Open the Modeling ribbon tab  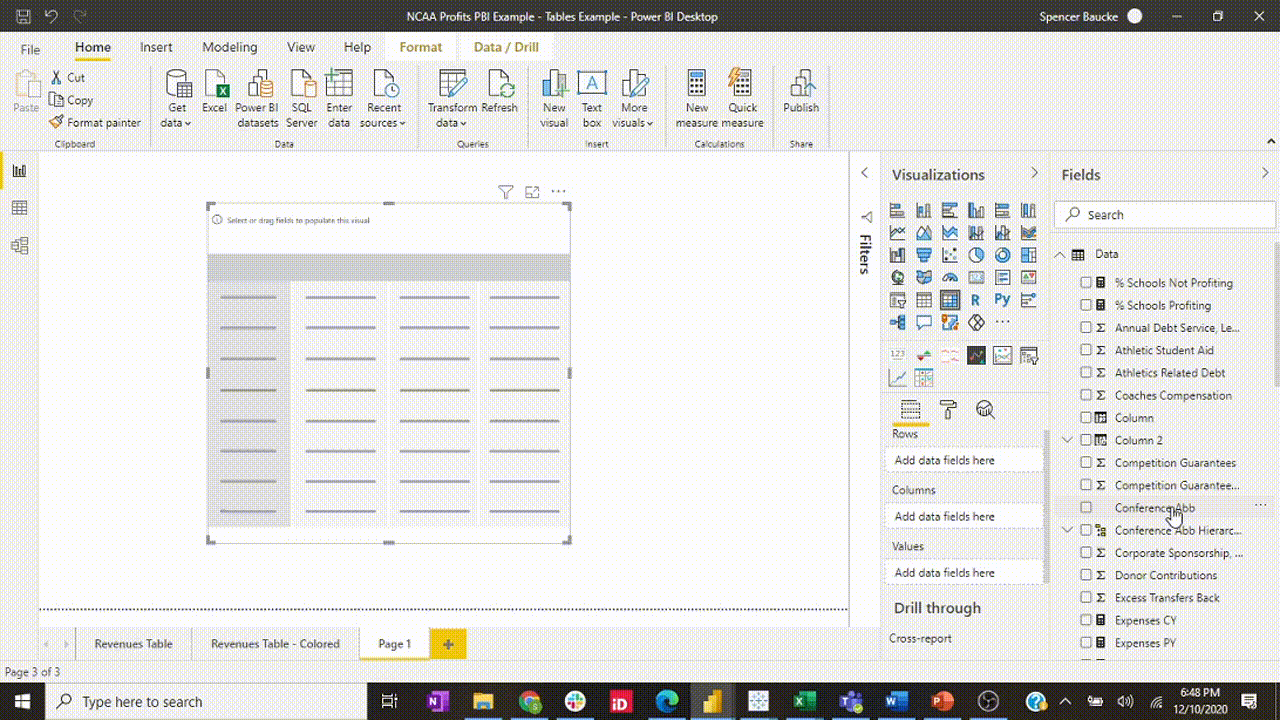[x=229, y=47]
